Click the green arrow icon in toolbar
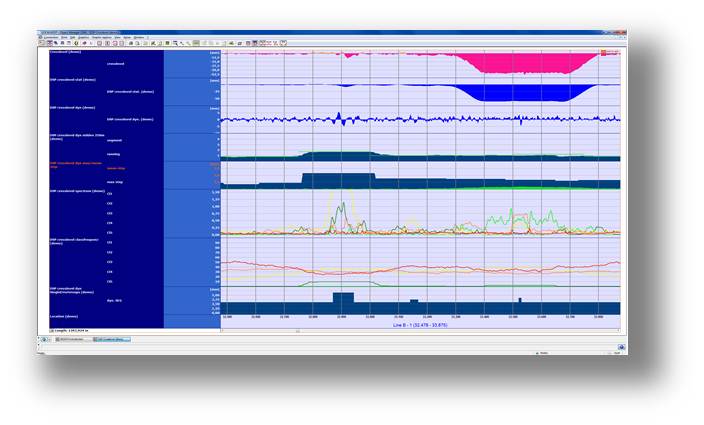The image size is (704, 425). pos(231,43)
